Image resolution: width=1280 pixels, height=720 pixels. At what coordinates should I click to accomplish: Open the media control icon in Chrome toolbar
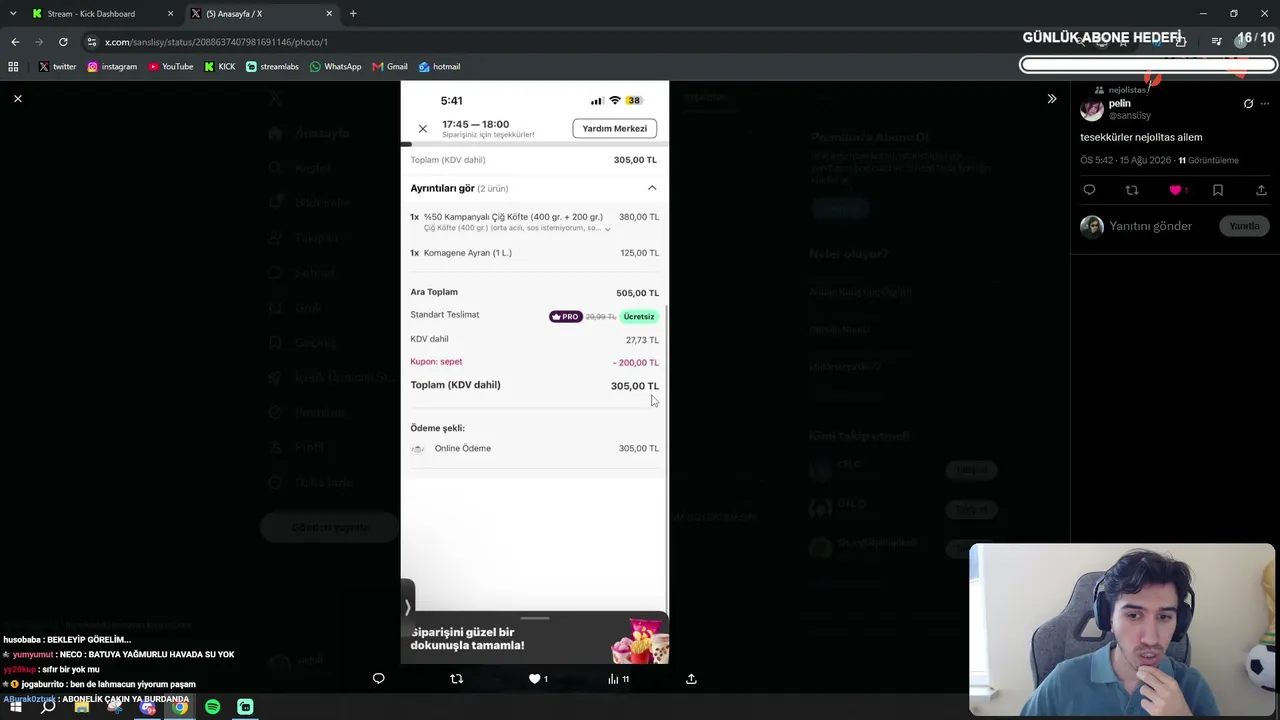(x=1216, y=41)
